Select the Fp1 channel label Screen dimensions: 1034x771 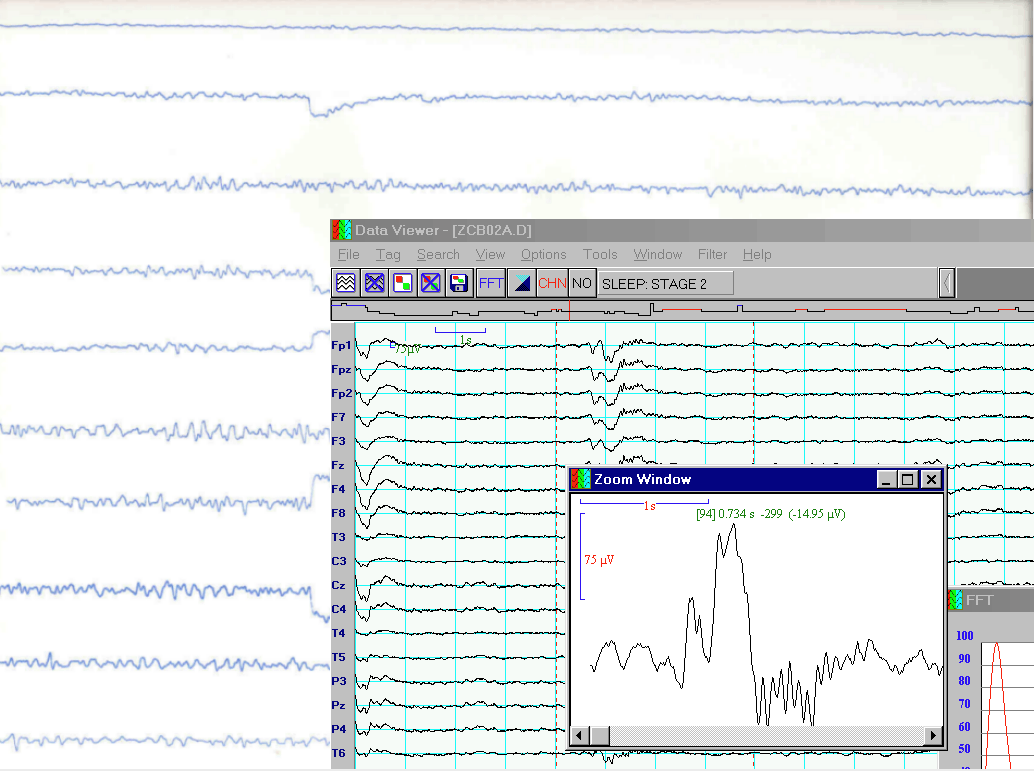342,346
